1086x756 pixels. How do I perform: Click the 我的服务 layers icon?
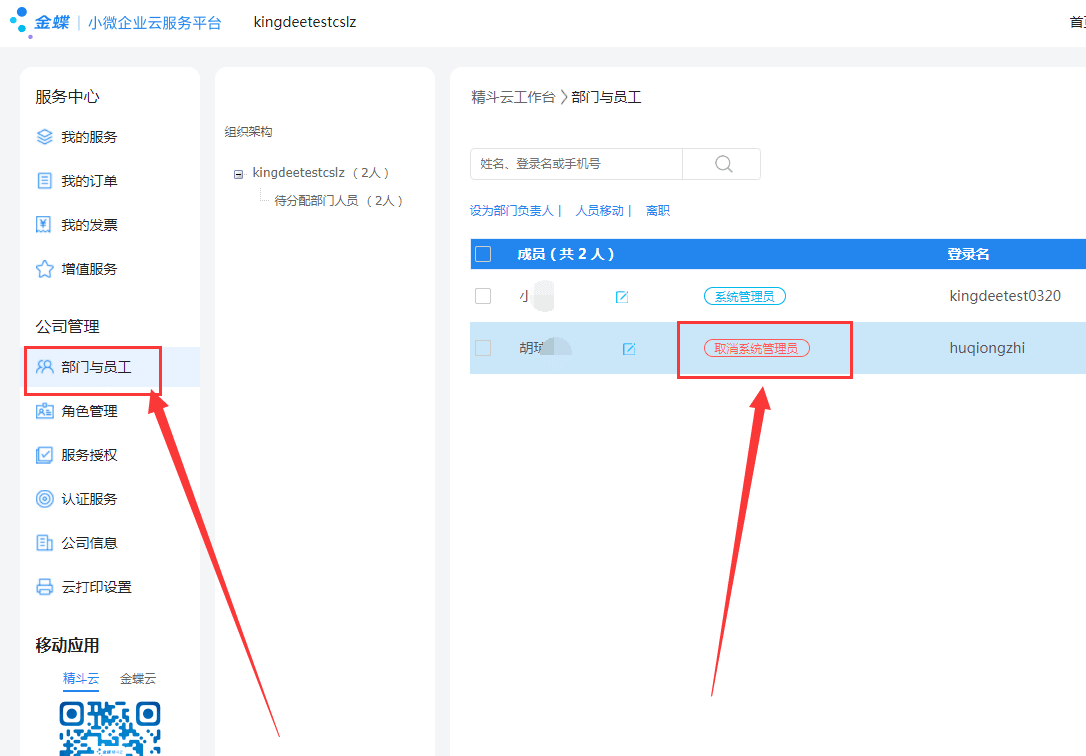pos(44,137)
